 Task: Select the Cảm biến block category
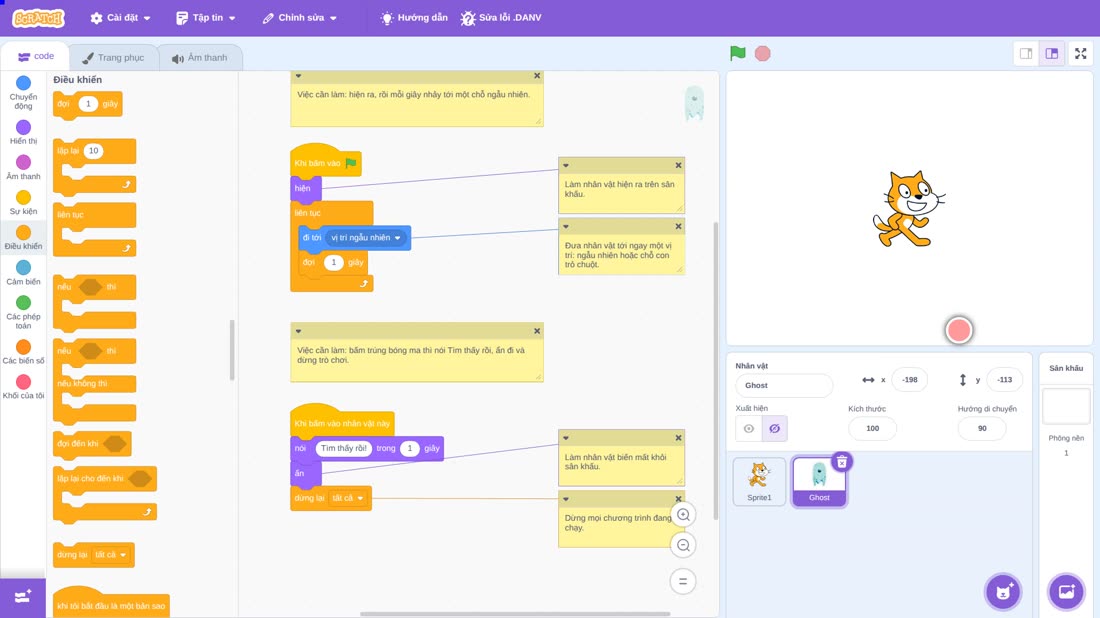tap(23, 273)
